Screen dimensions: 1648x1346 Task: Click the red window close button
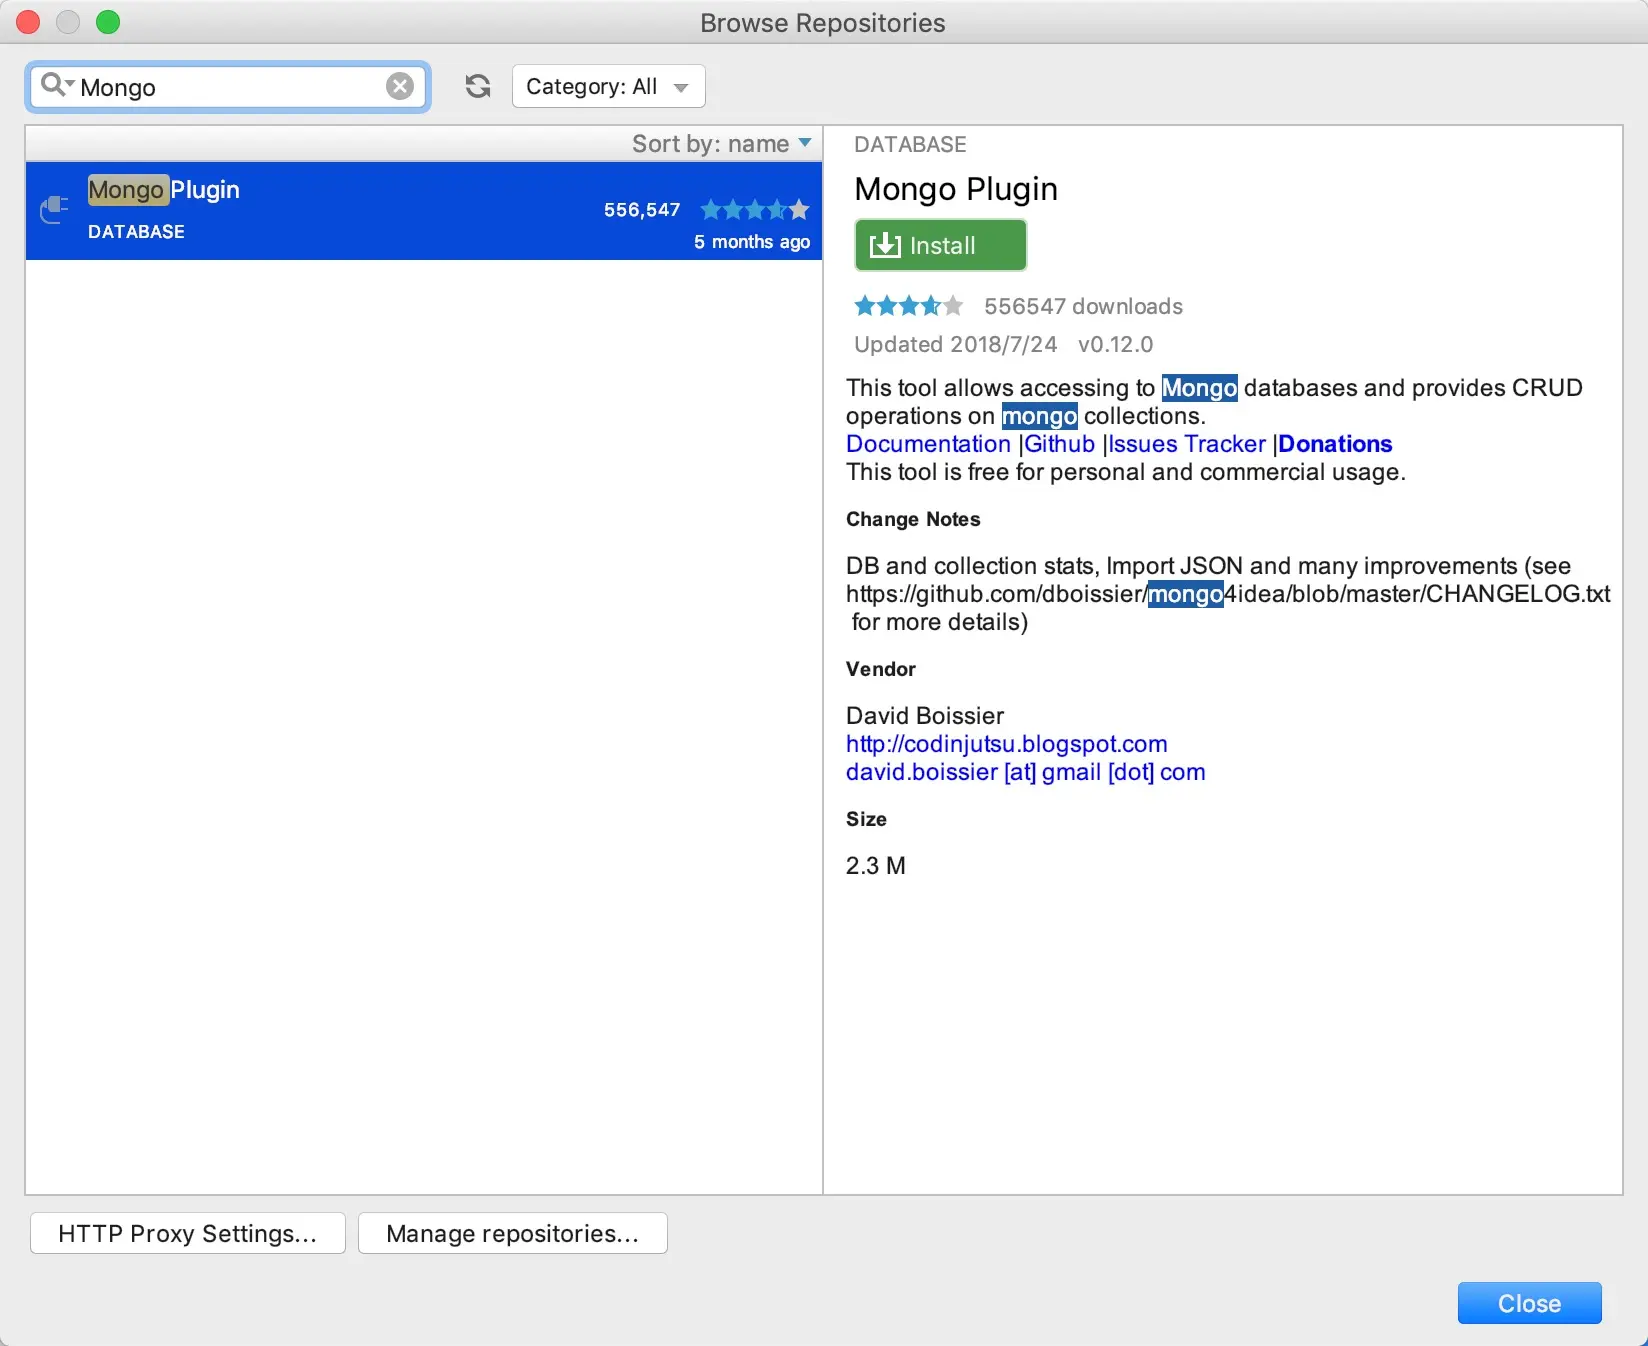[x=28, y=22]
